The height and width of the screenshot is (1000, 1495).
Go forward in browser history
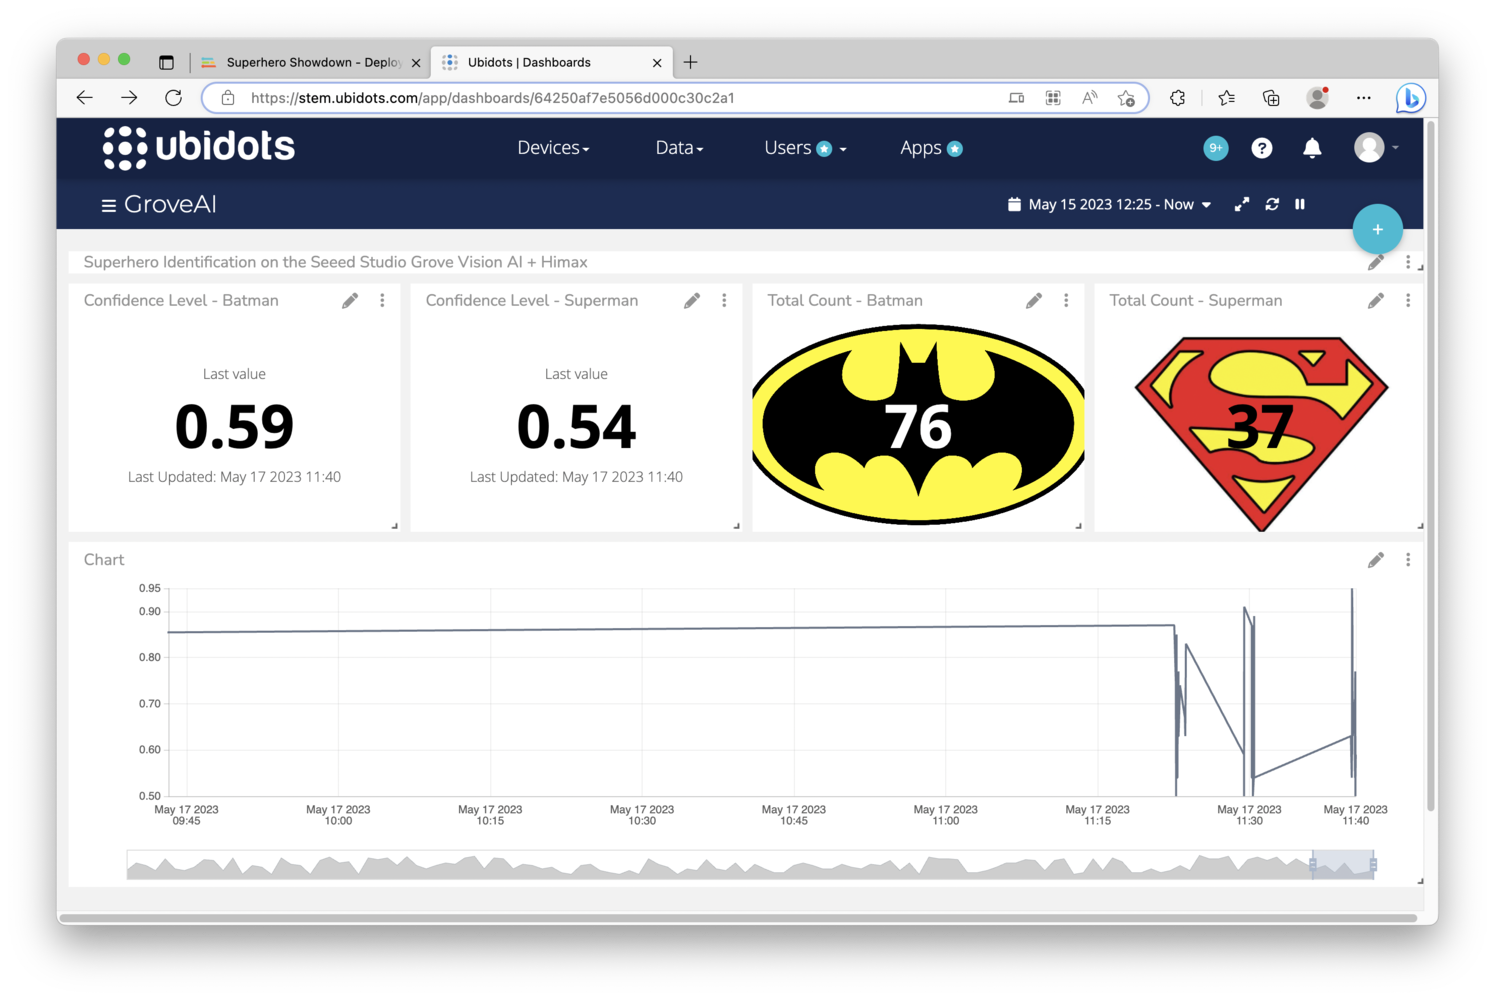(129, 97)
